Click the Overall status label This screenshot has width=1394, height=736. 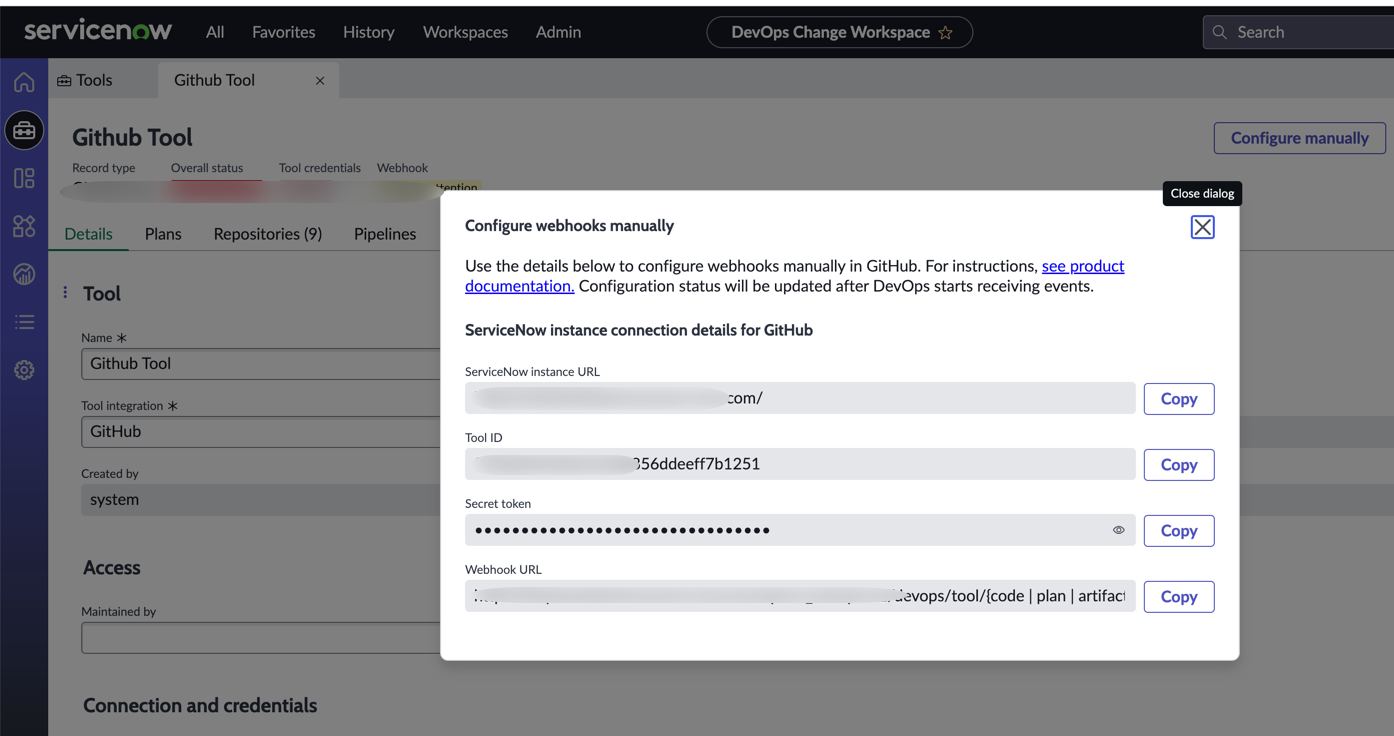coord(207,168)
